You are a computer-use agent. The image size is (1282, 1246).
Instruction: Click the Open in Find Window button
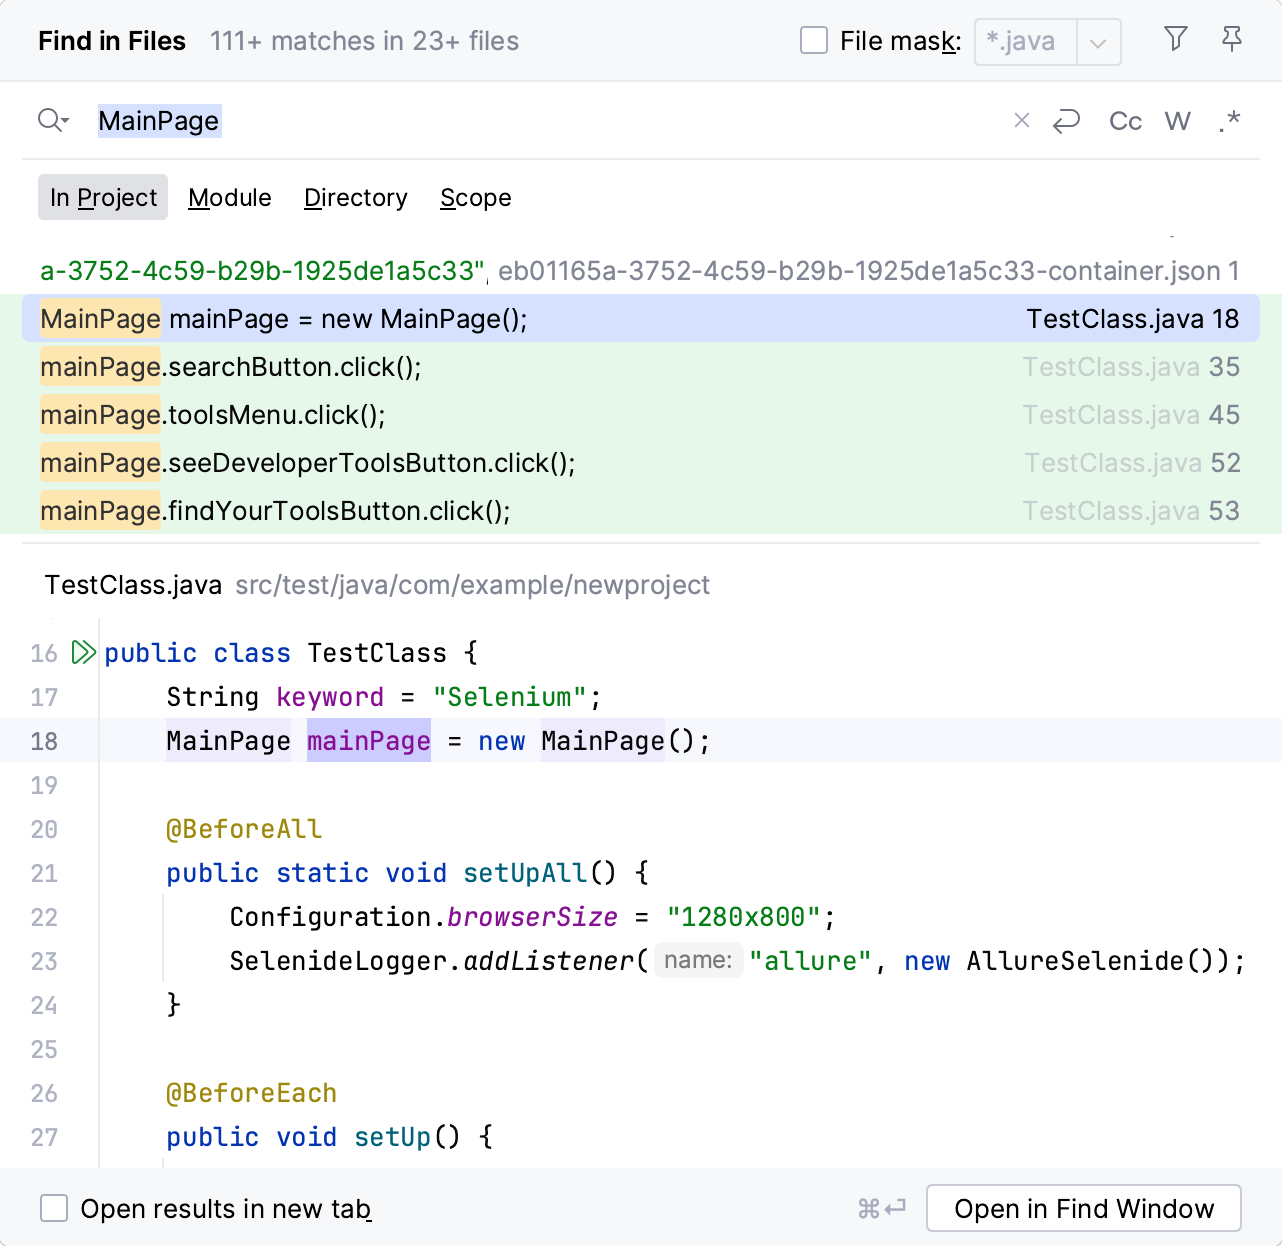(x=1084, y=1209)
